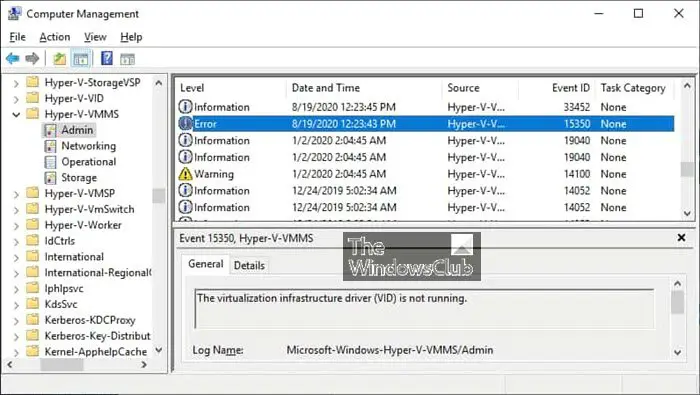Expand the Hyper-V-VmSwitch tree node

pyautogui.click(x=16, y=210)
